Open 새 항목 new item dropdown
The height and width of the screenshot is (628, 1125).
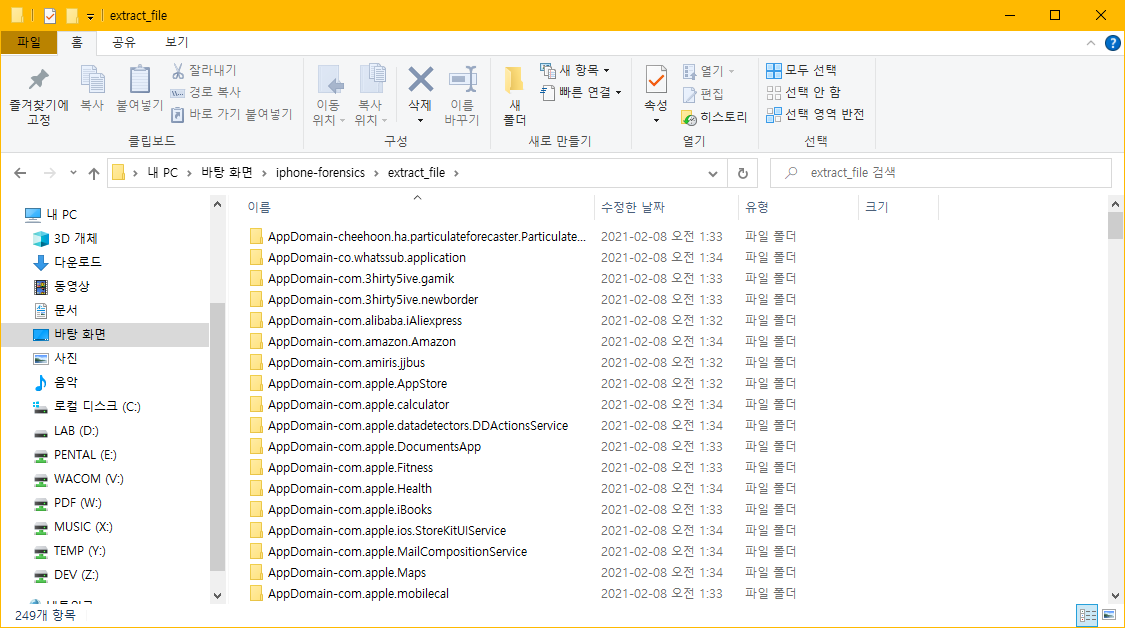(575, 70)
